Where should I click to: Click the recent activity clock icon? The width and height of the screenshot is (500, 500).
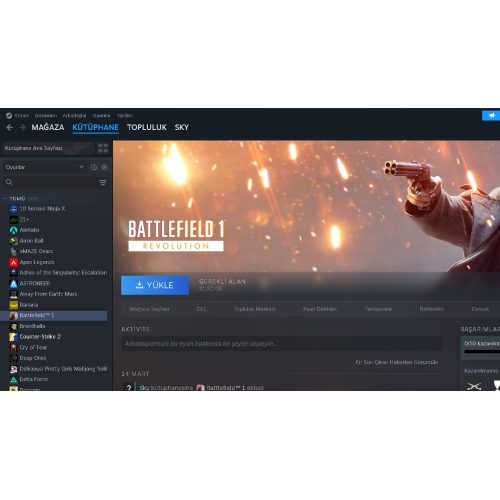pos(94,167)
